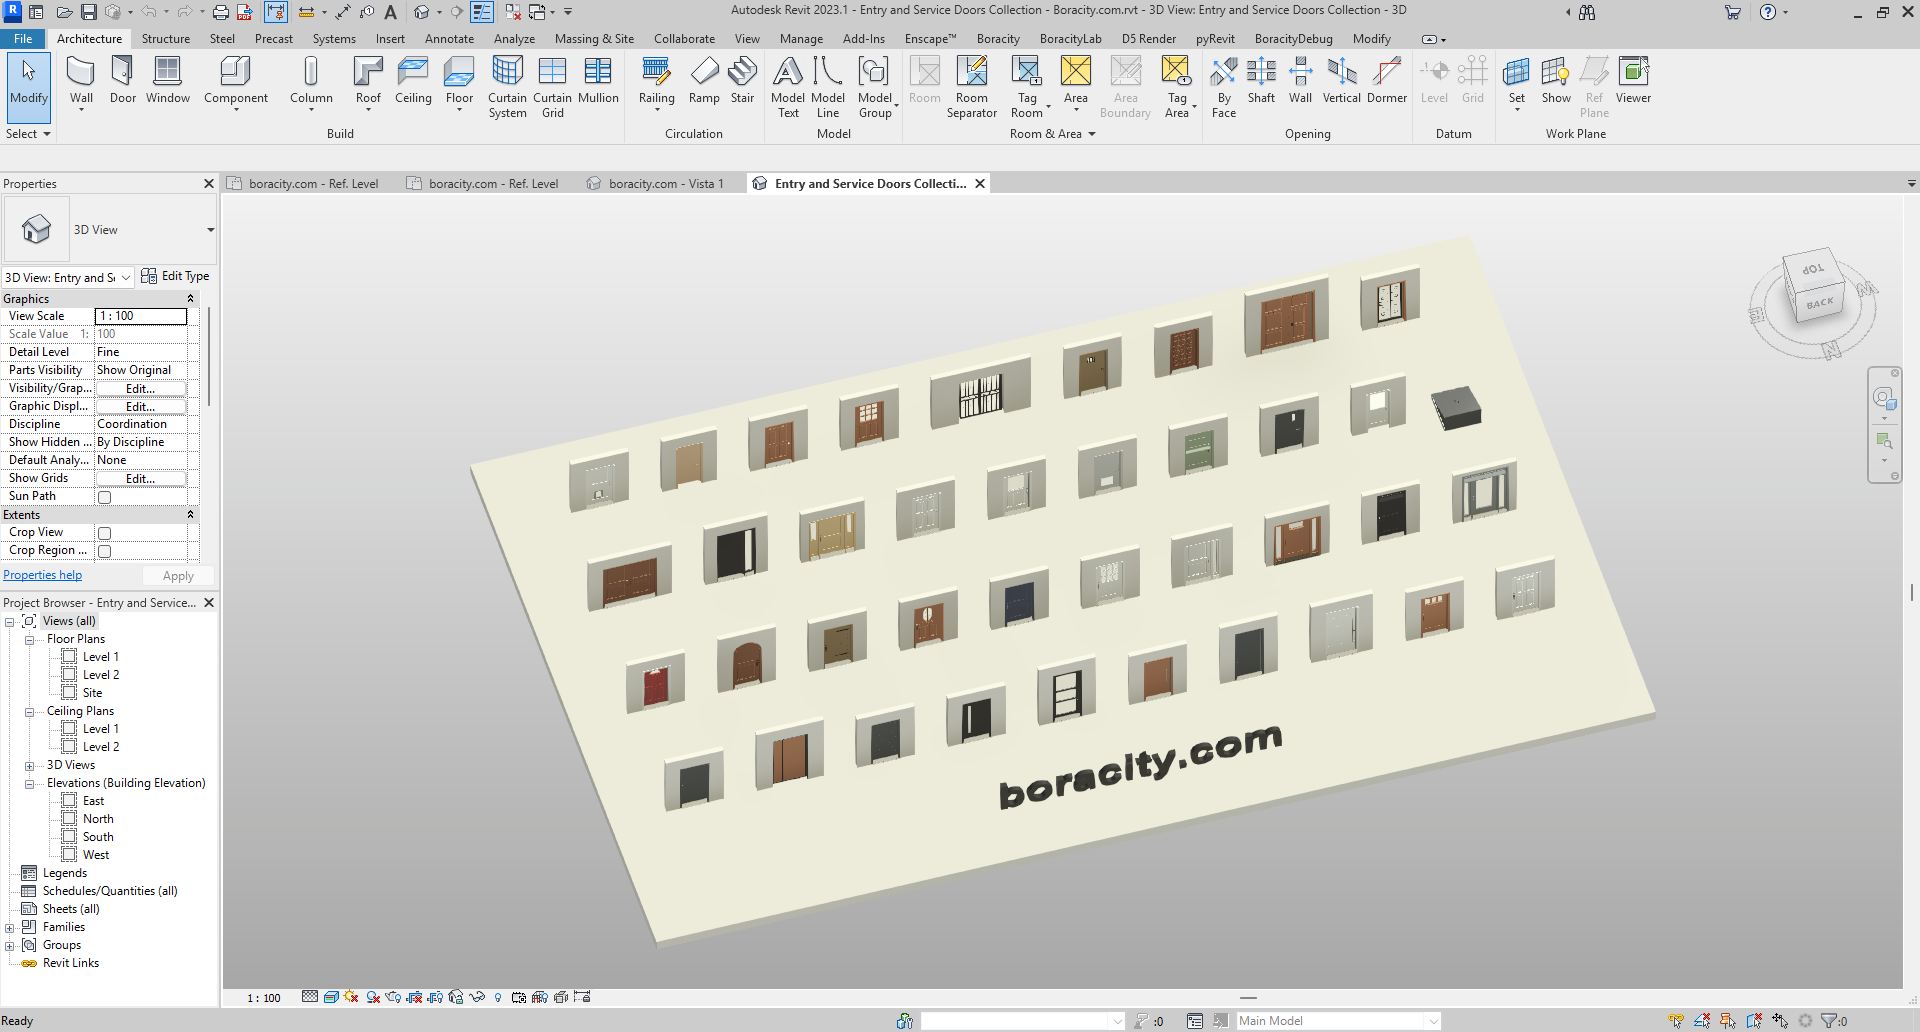The image size is (1920, 1032).
Task: Select the Ceiling tool
Action: (x=413, y=81)
